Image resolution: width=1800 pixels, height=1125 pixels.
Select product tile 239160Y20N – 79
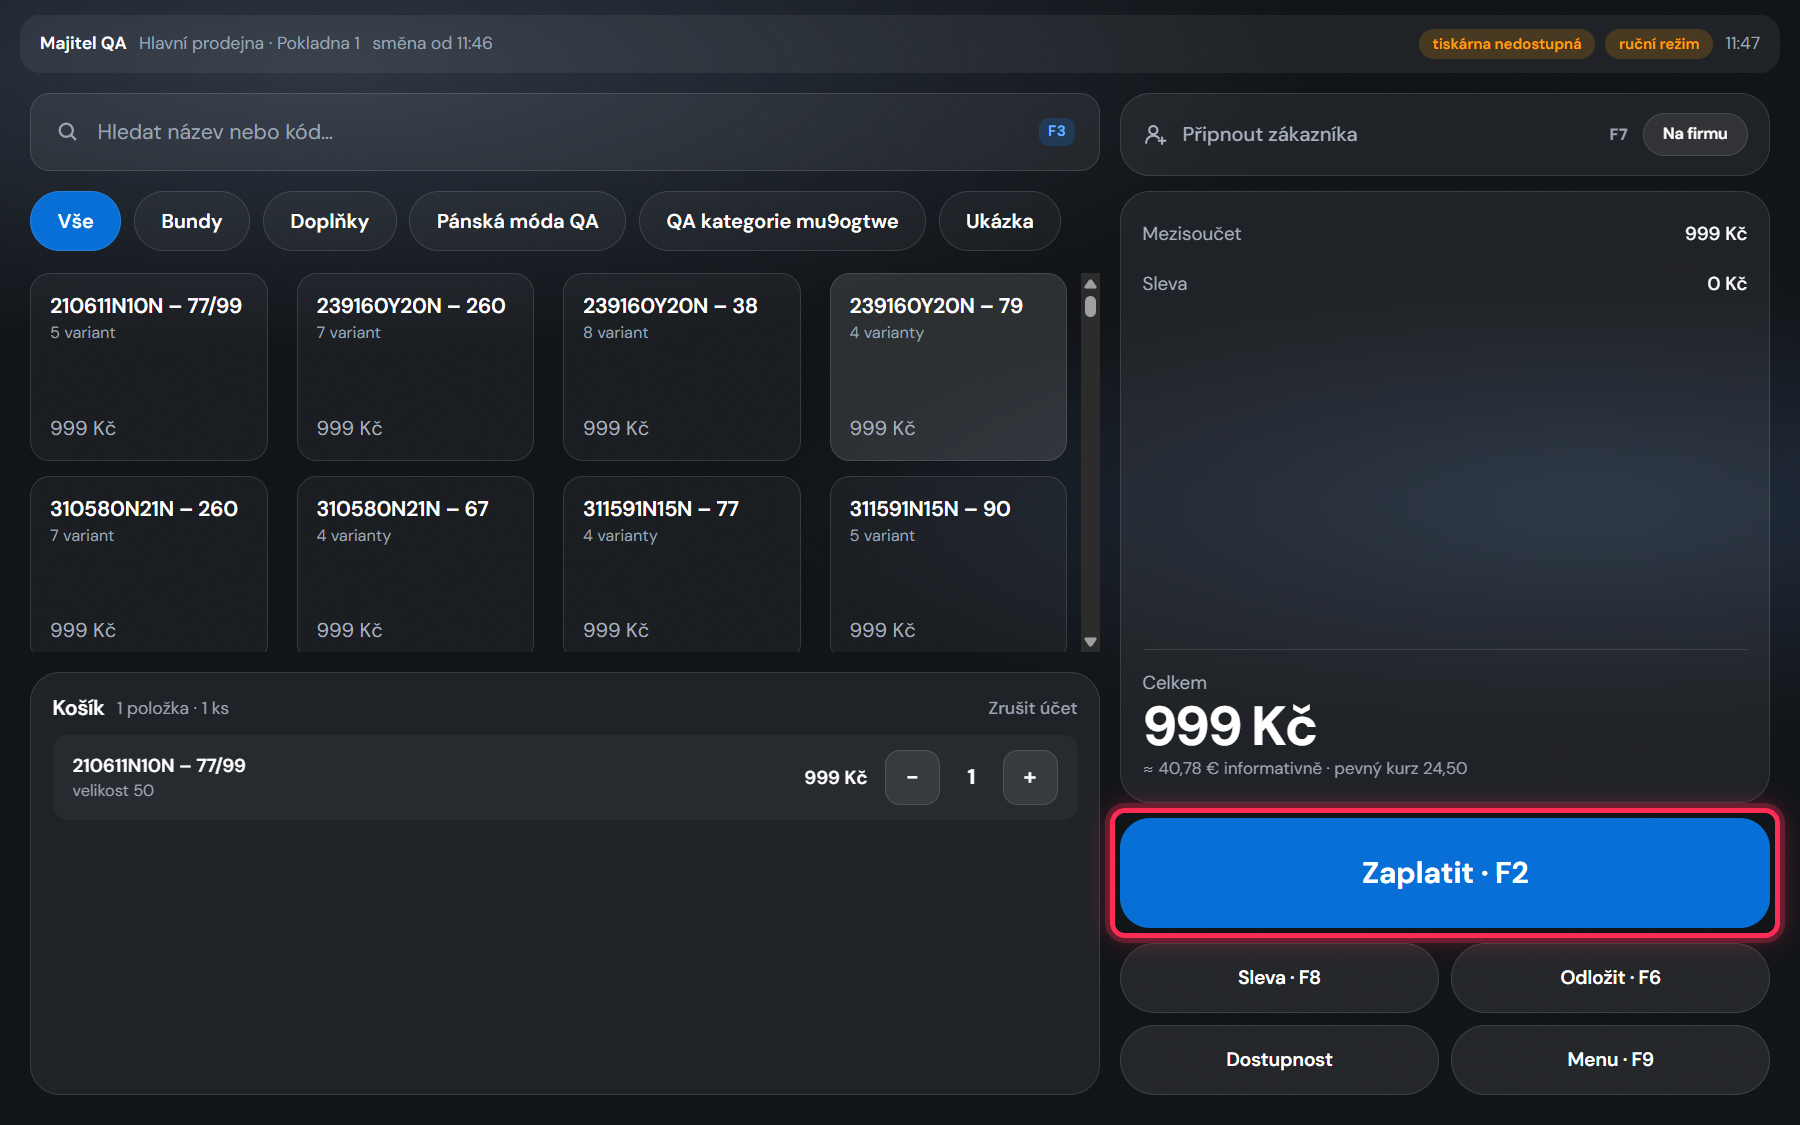click(948, 367)
